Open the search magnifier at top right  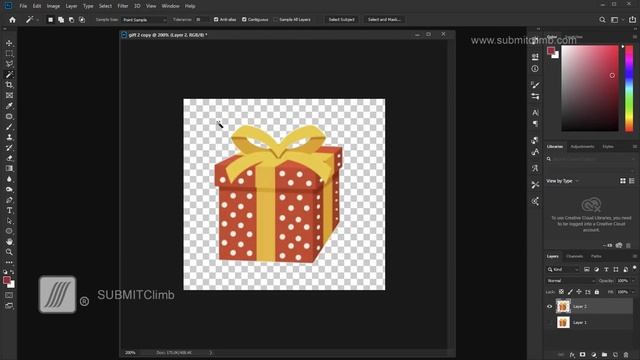tap(602, 20)
